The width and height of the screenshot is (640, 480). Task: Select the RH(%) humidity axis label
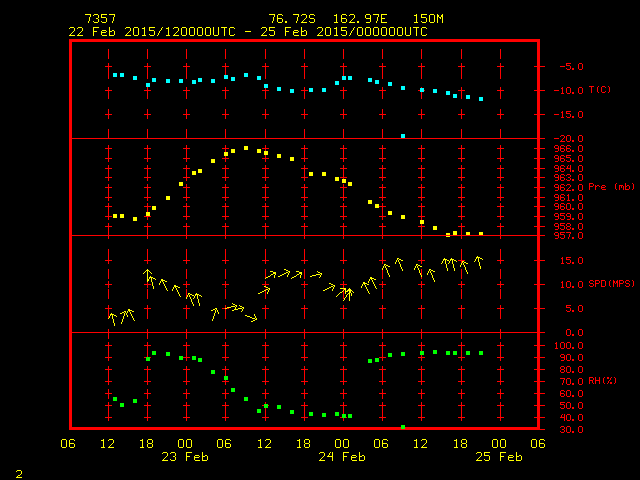(x=604, y=381)
